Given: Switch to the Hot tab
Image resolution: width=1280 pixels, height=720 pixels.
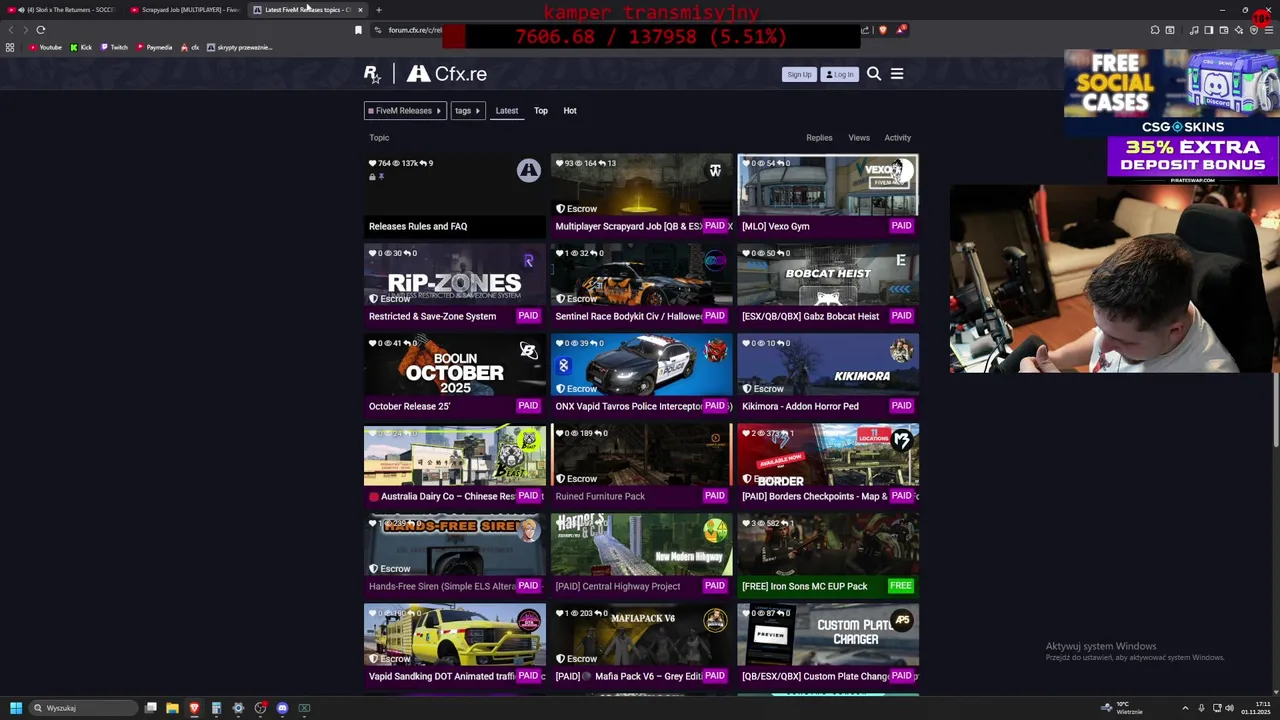Looking at the screenshot, I should click(x=570, y=111).
